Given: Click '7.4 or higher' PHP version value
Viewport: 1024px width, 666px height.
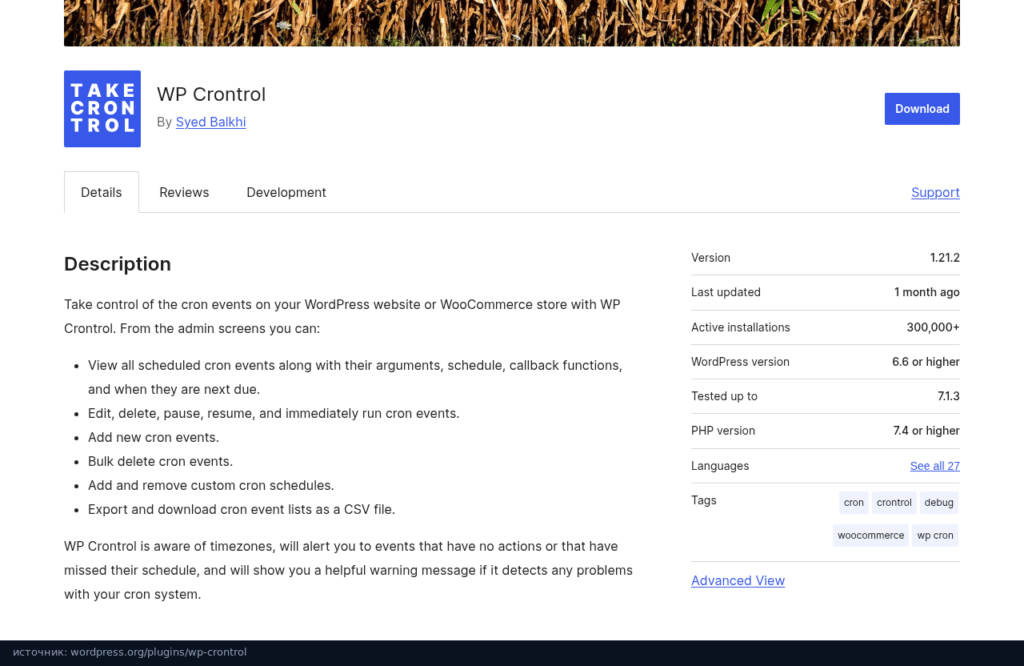Looking at the screenshot, I should pyautogui.click(x=926, y=431).
